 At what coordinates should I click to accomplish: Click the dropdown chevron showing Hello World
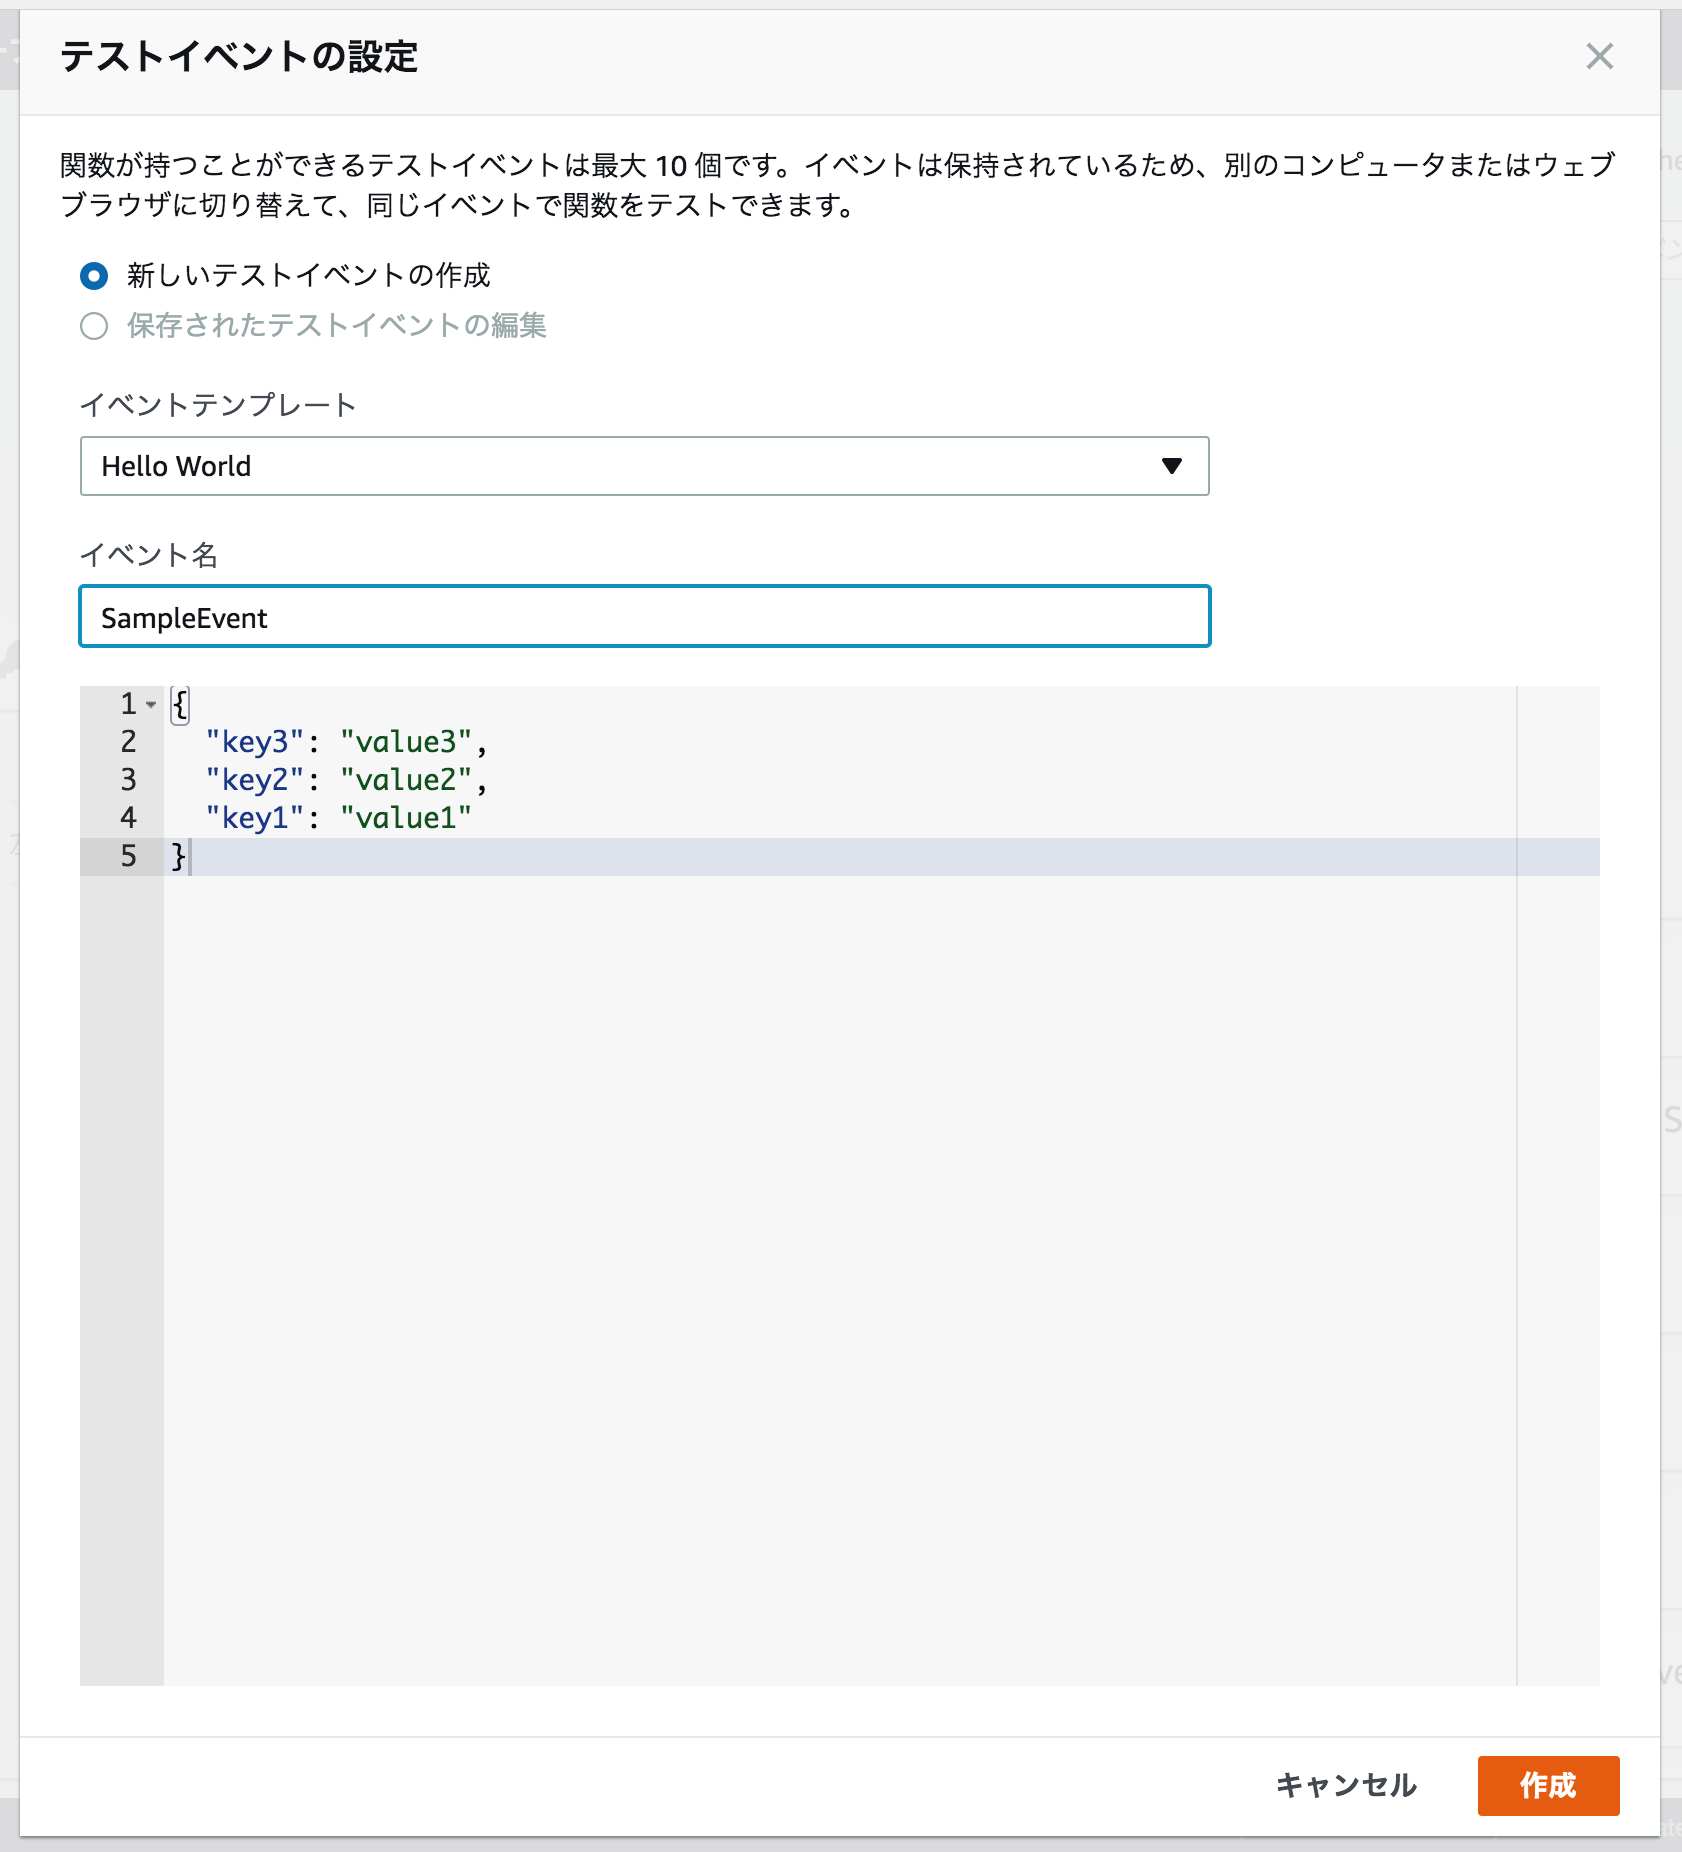pos(1172,466)
